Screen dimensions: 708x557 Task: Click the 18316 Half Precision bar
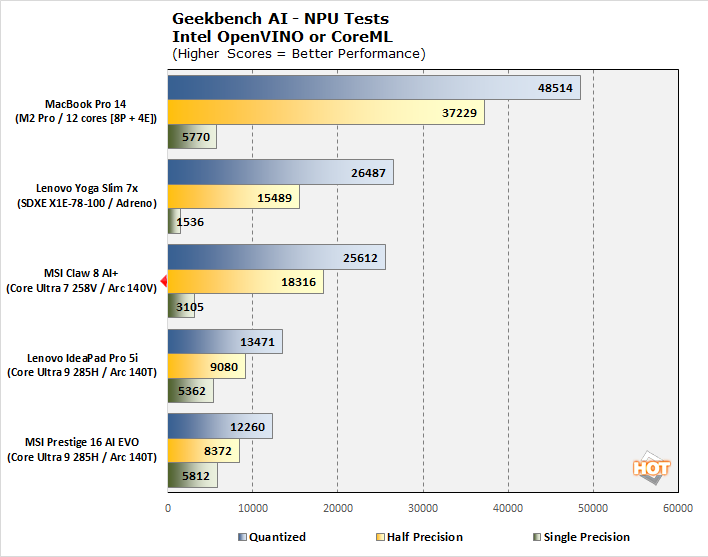[245, 282]
